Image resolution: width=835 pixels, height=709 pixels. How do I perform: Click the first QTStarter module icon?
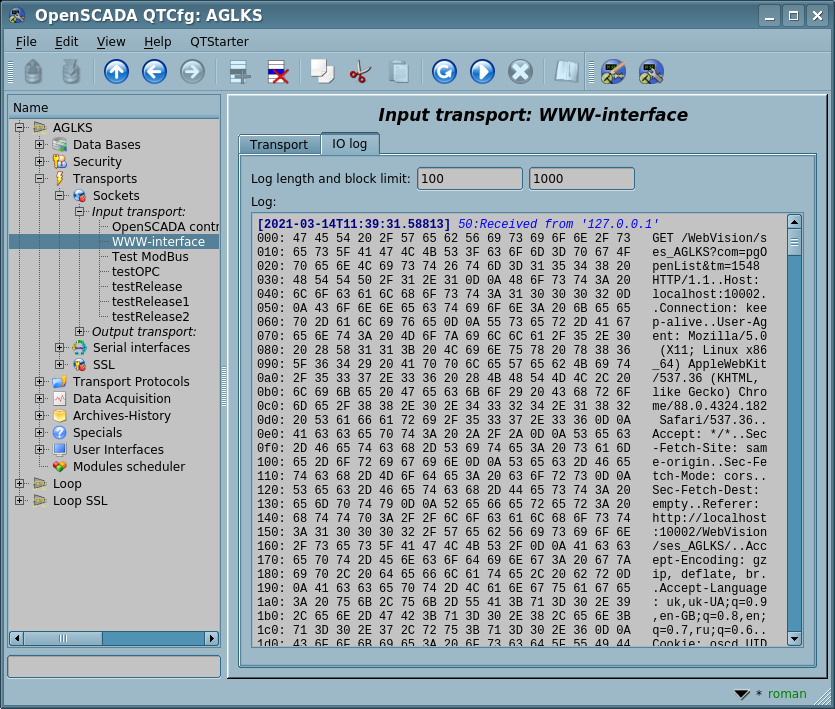(613, 72)
